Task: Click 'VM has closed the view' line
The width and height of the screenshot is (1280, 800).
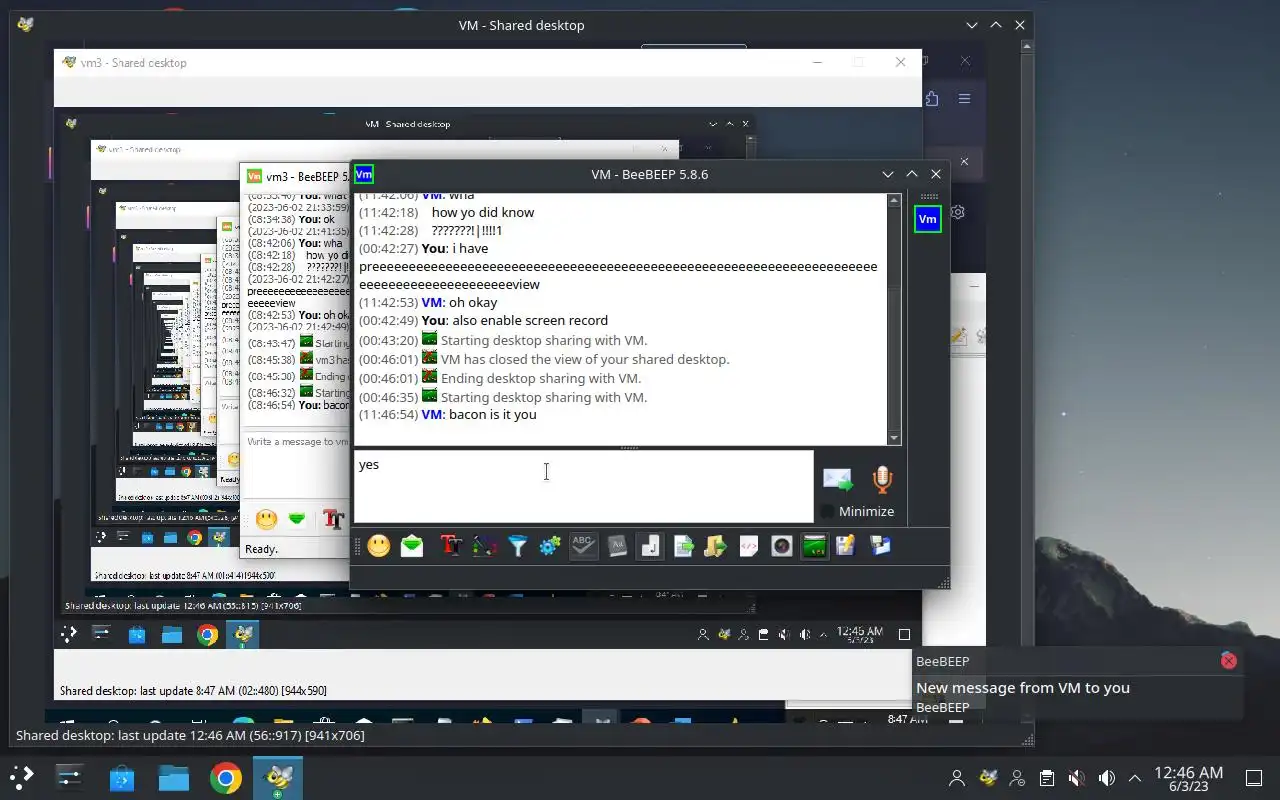Action: (x=585, y=359)
